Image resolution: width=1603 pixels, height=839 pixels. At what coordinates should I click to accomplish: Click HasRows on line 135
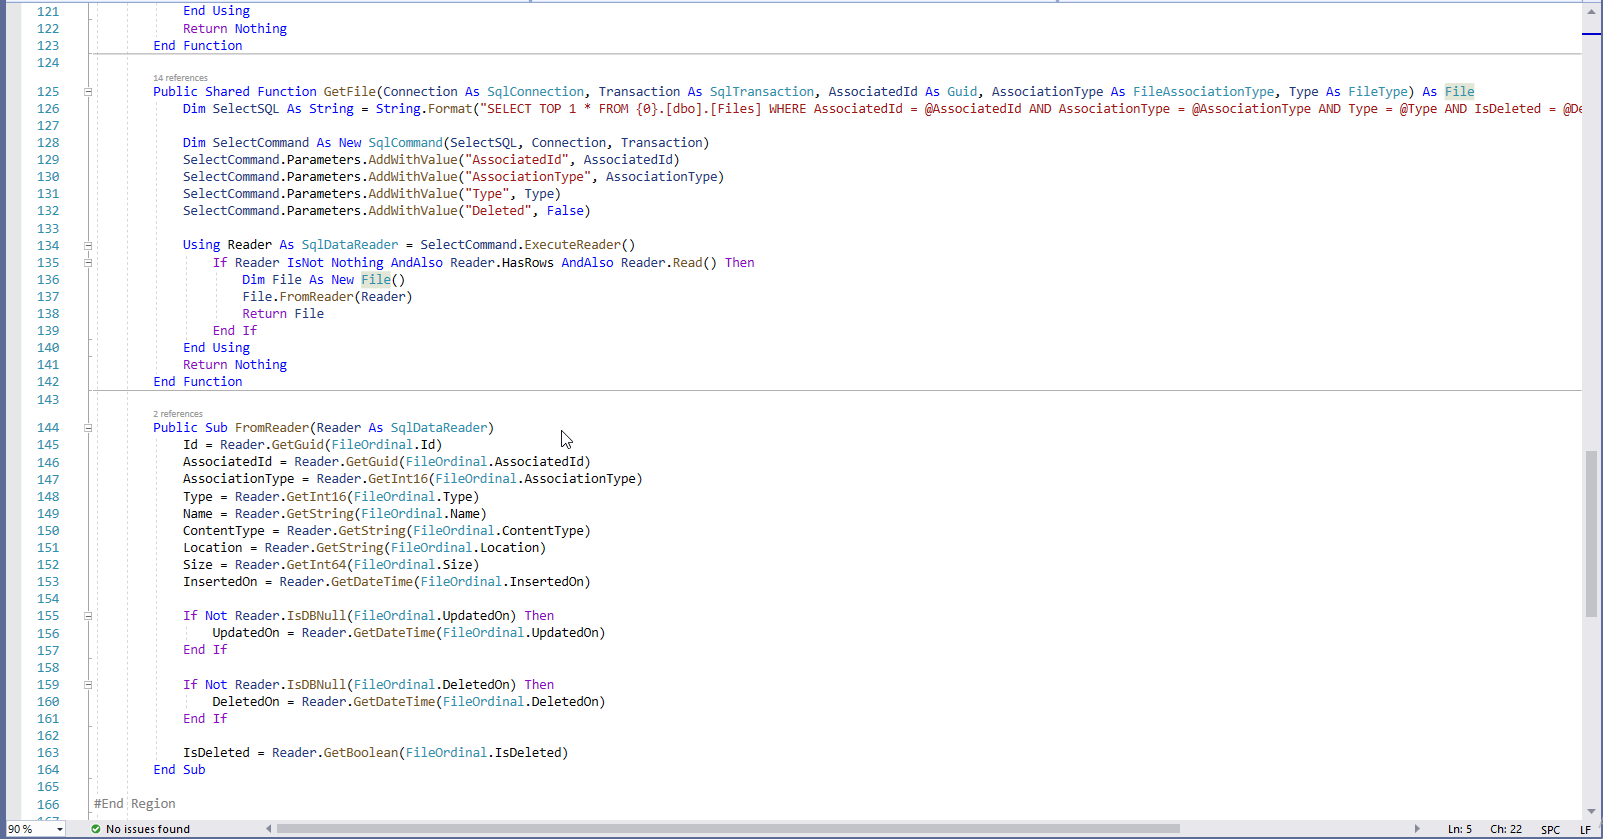coord(528,263)
